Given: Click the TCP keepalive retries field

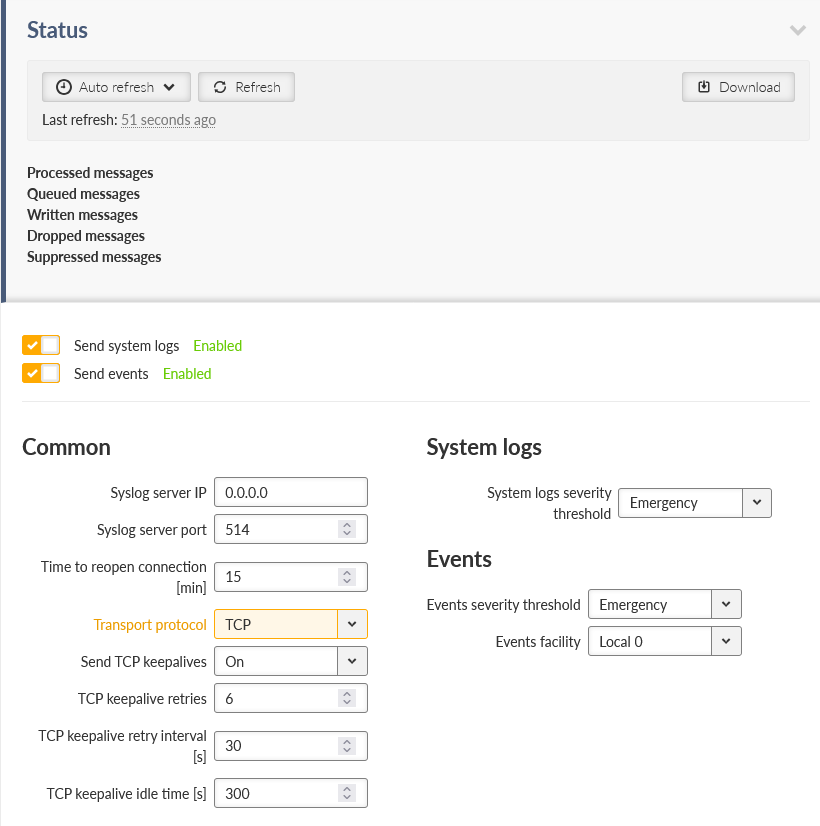Looking at the screenshot, I should 291,698.
